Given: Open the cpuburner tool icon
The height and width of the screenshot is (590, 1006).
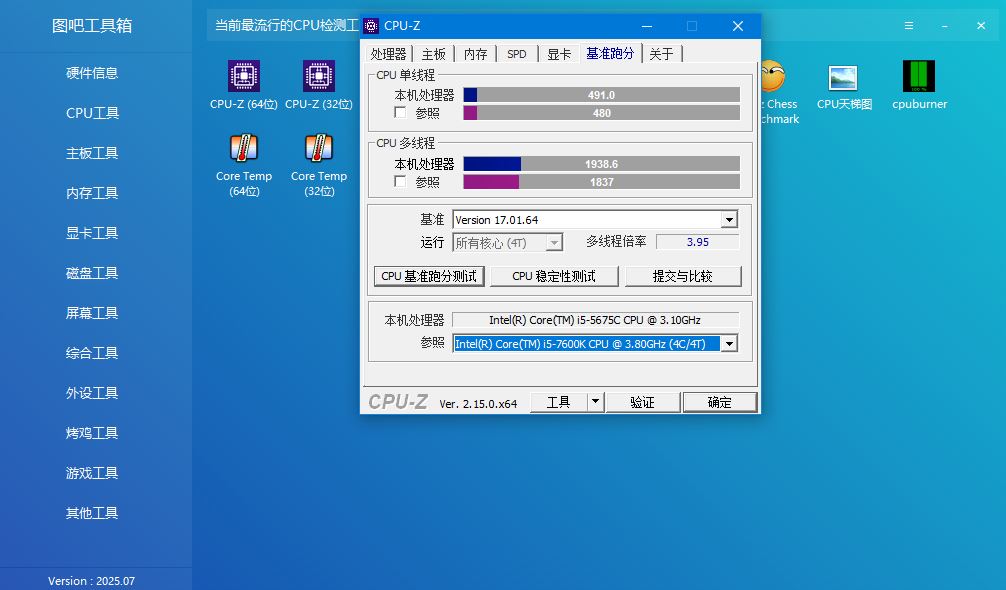Looking at the screenshot, I should [919, 76].
